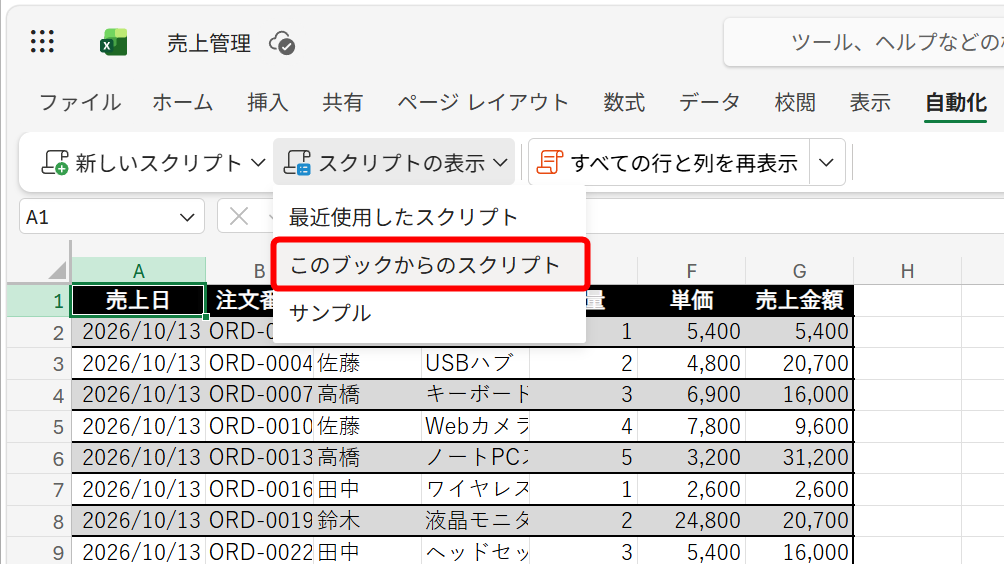
Task: Click the date cell in row 3
Action: tap(138, 363)
